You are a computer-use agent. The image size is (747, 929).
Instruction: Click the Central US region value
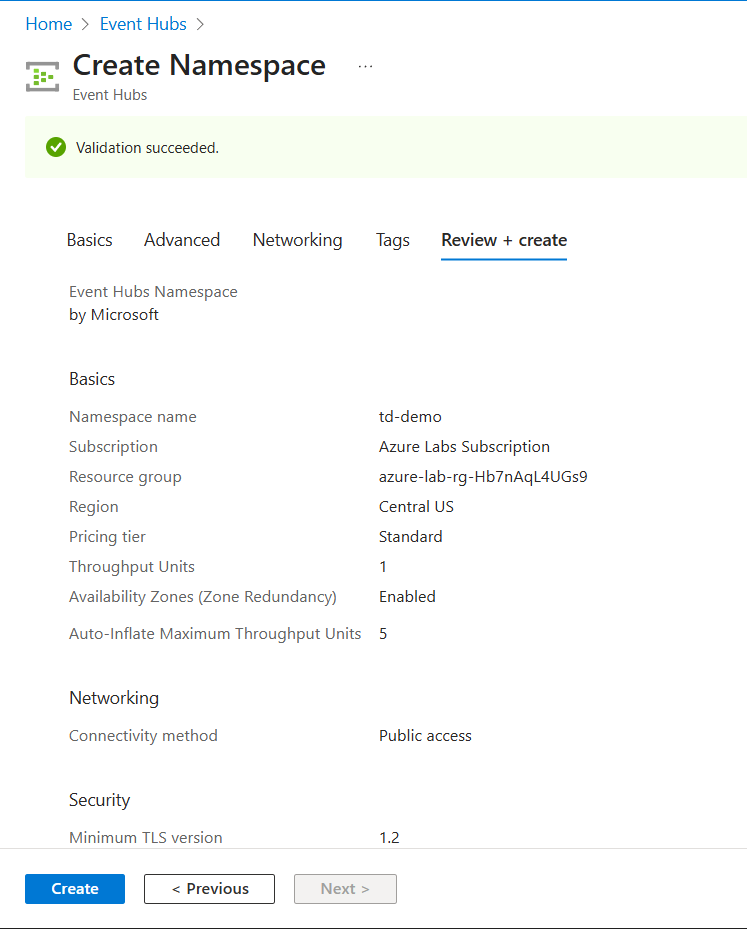click(416, 507)
